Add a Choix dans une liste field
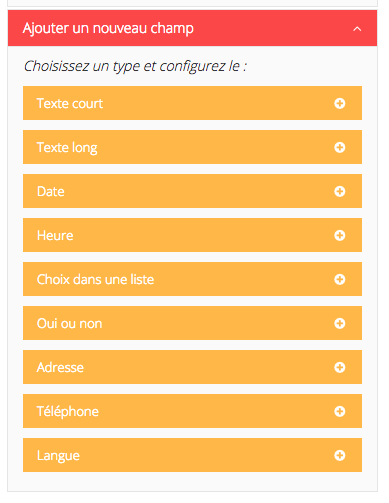 pos(192,279)
